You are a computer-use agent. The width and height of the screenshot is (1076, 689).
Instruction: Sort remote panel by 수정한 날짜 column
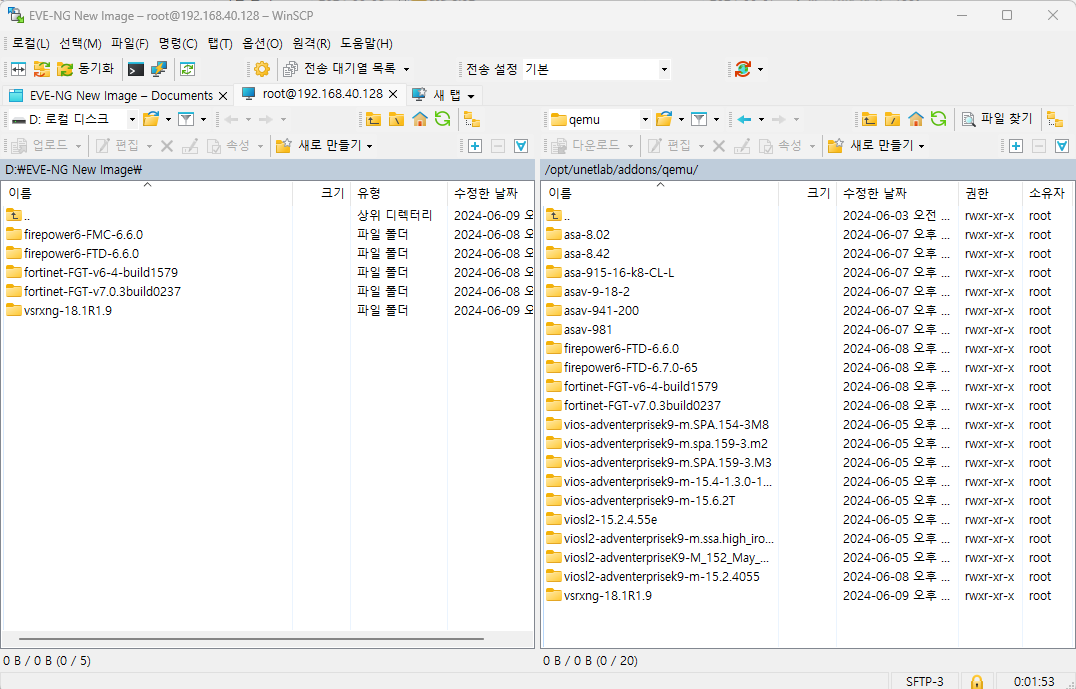[x=897, y=194]
